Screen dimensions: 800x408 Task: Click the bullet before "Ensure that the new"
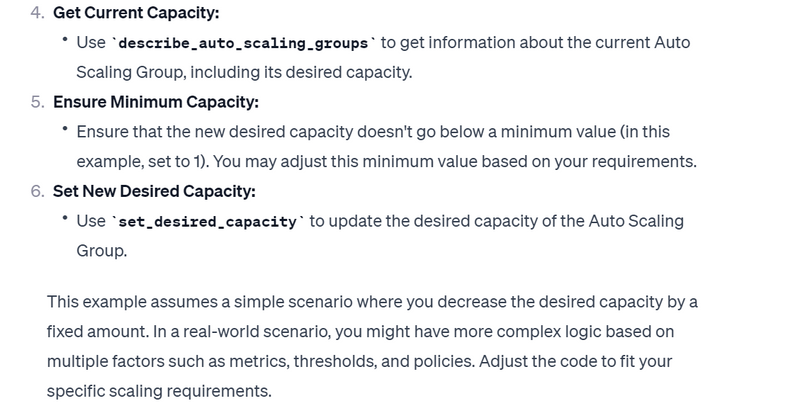coord(65,131)
